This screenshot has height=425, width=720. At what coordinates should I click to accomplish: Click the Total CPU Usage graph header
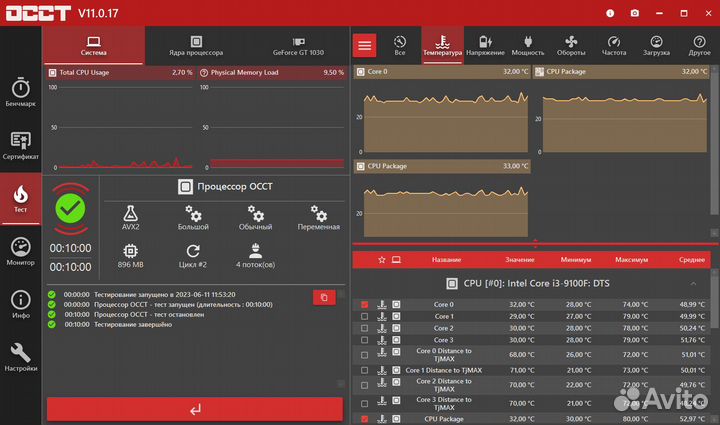coord(120,73)
